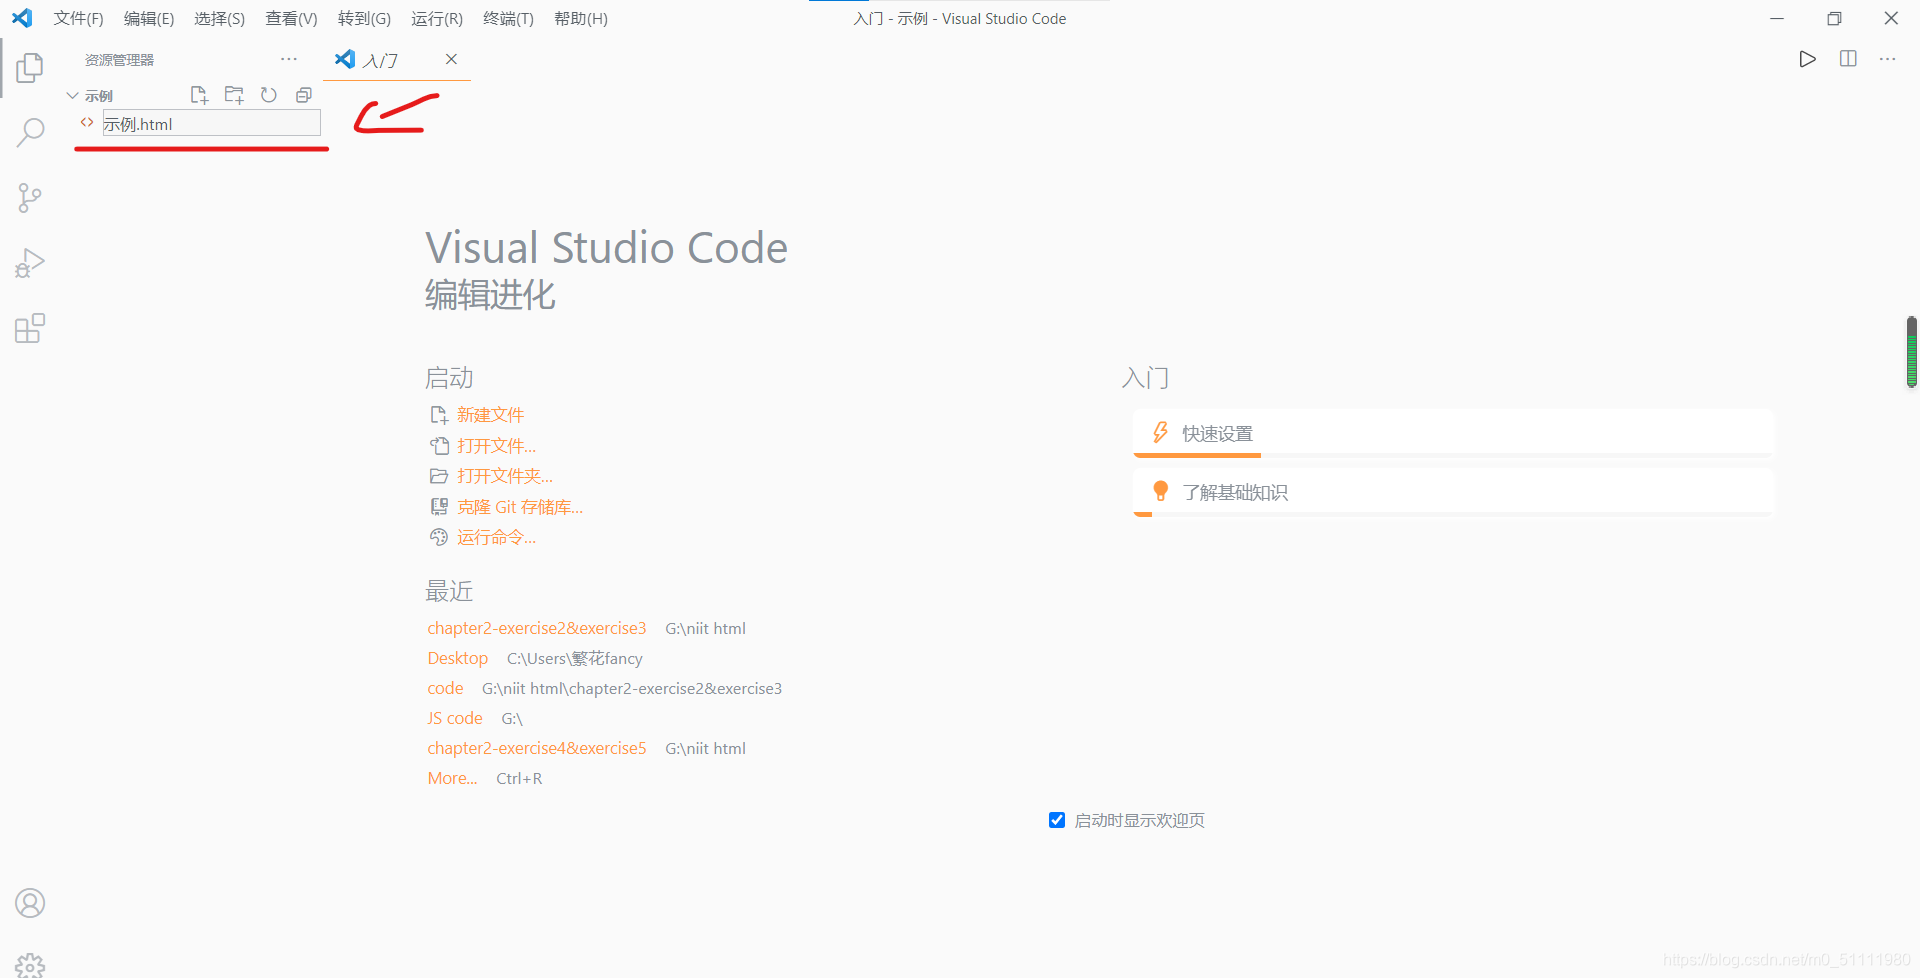The width and height of the screenshot is (1920, 978).
Task: Click the editor vertical scrollbar thumb
Action: pos(1911,352)
